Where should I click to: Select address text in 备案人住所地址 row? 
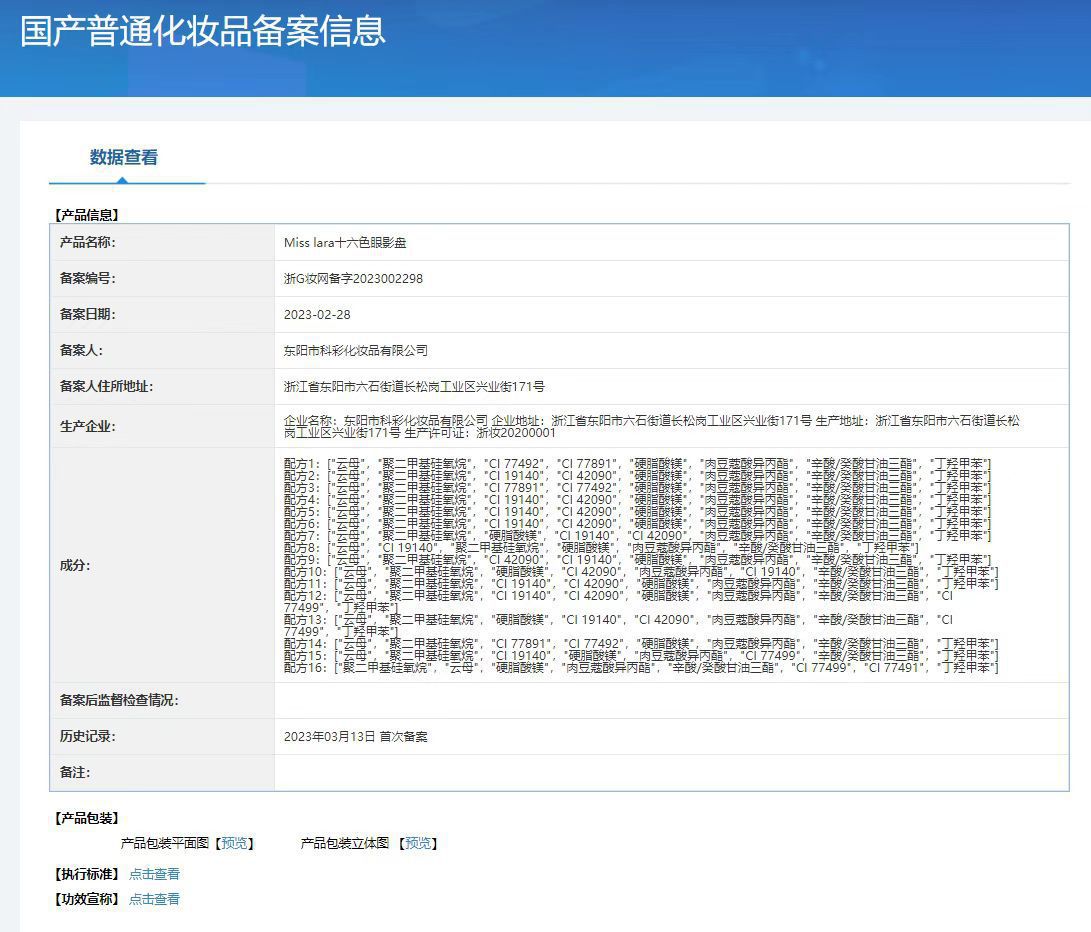tap(414, 387)
